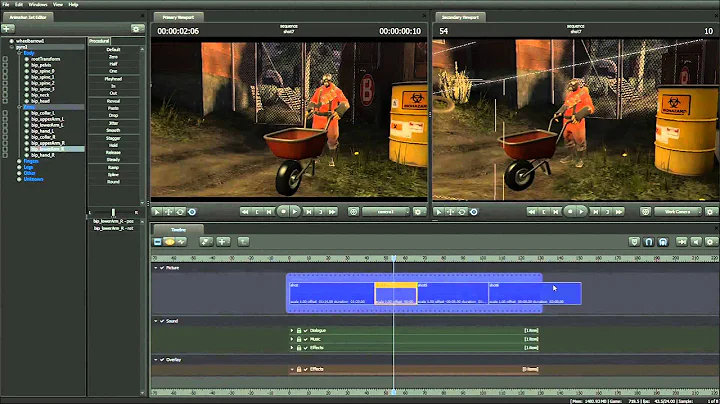The height and width of the screenshot is (404, 720).
Task: Open the File menu
Action: coord(6,5)
